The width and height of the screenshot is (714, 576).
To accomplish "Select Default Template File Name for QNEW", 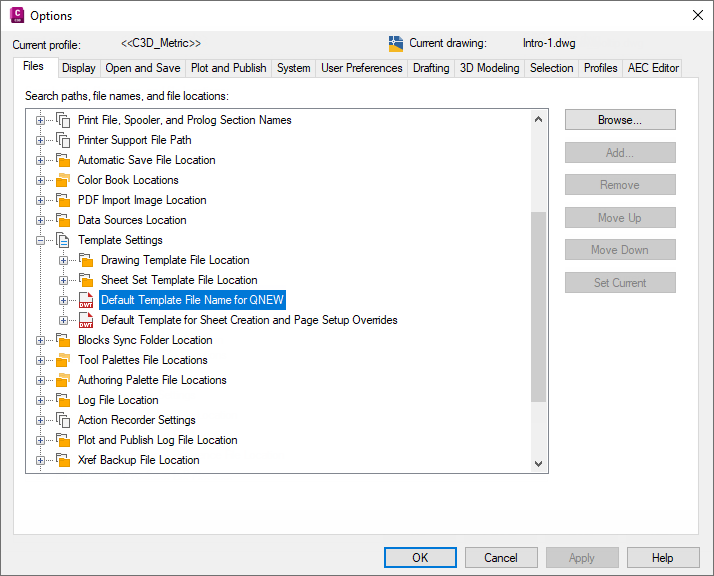I will [x=192, y=300].
